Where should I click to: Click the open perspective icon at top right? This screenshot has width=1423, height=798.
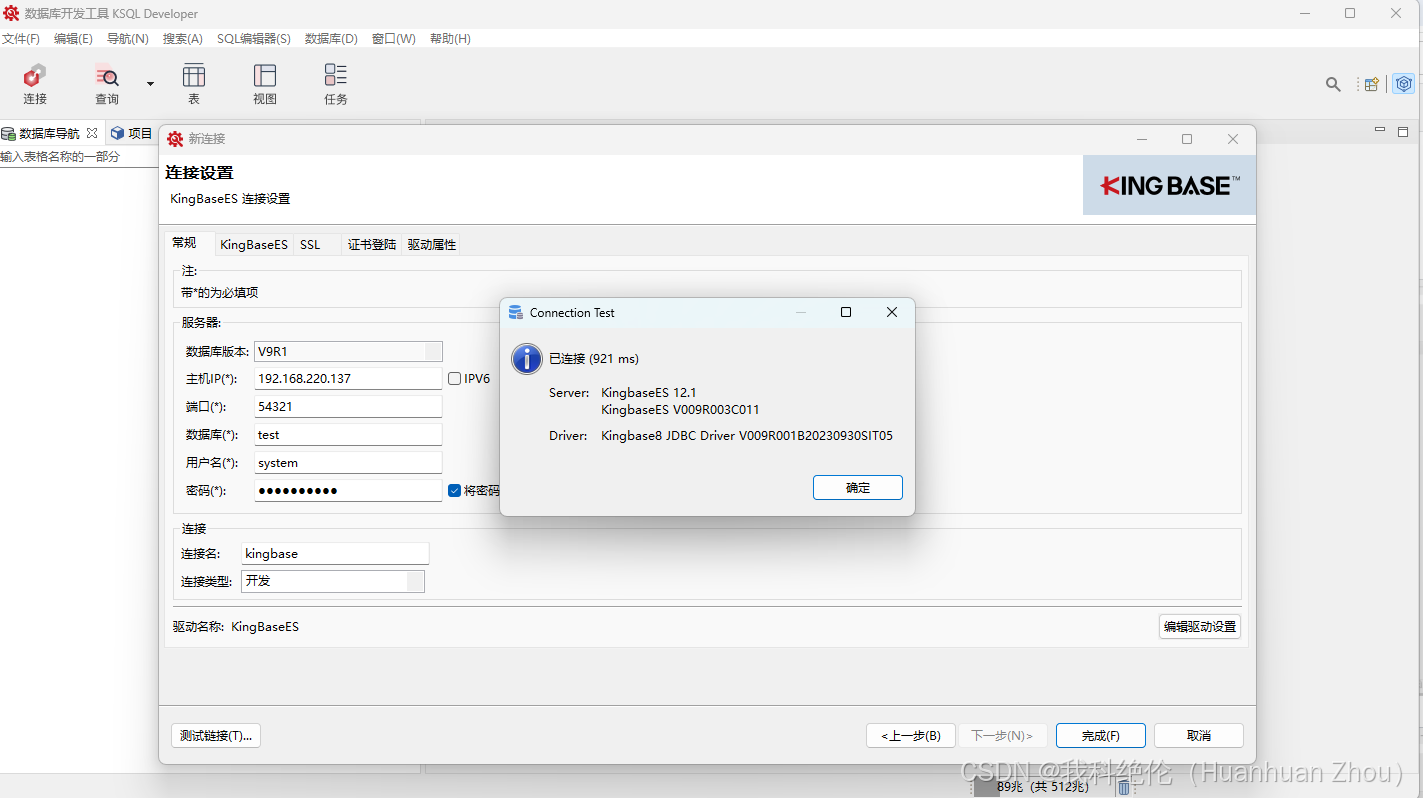1372,85
